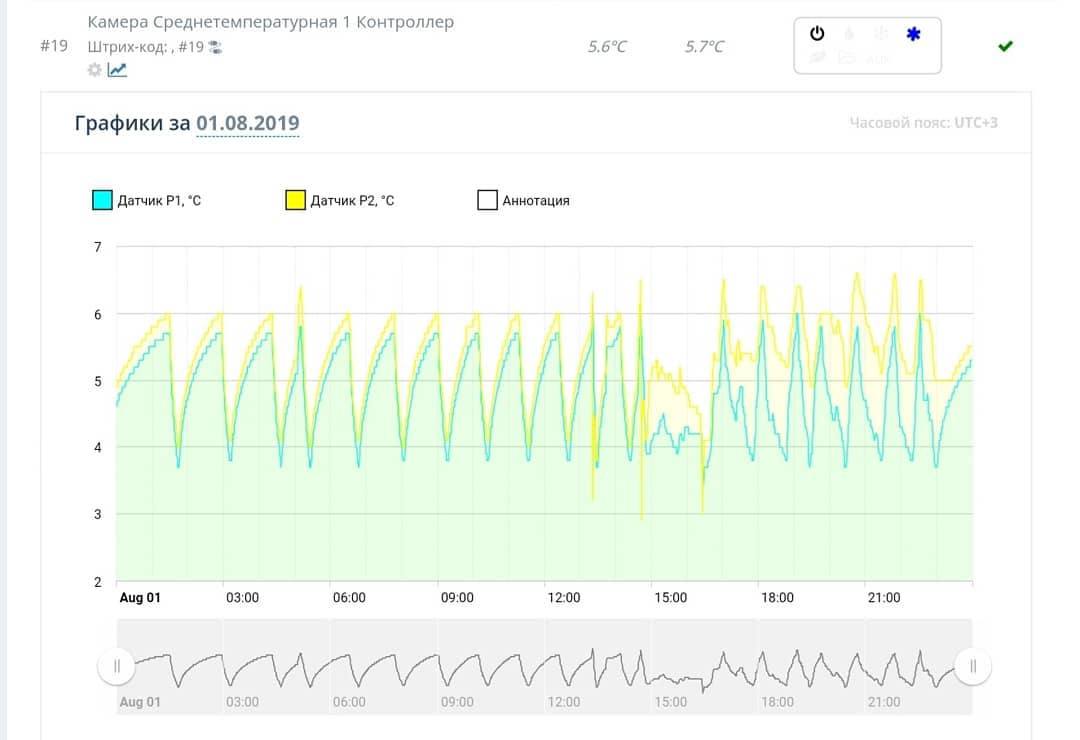Click the right range selector handle

click(x=973, y=666)
